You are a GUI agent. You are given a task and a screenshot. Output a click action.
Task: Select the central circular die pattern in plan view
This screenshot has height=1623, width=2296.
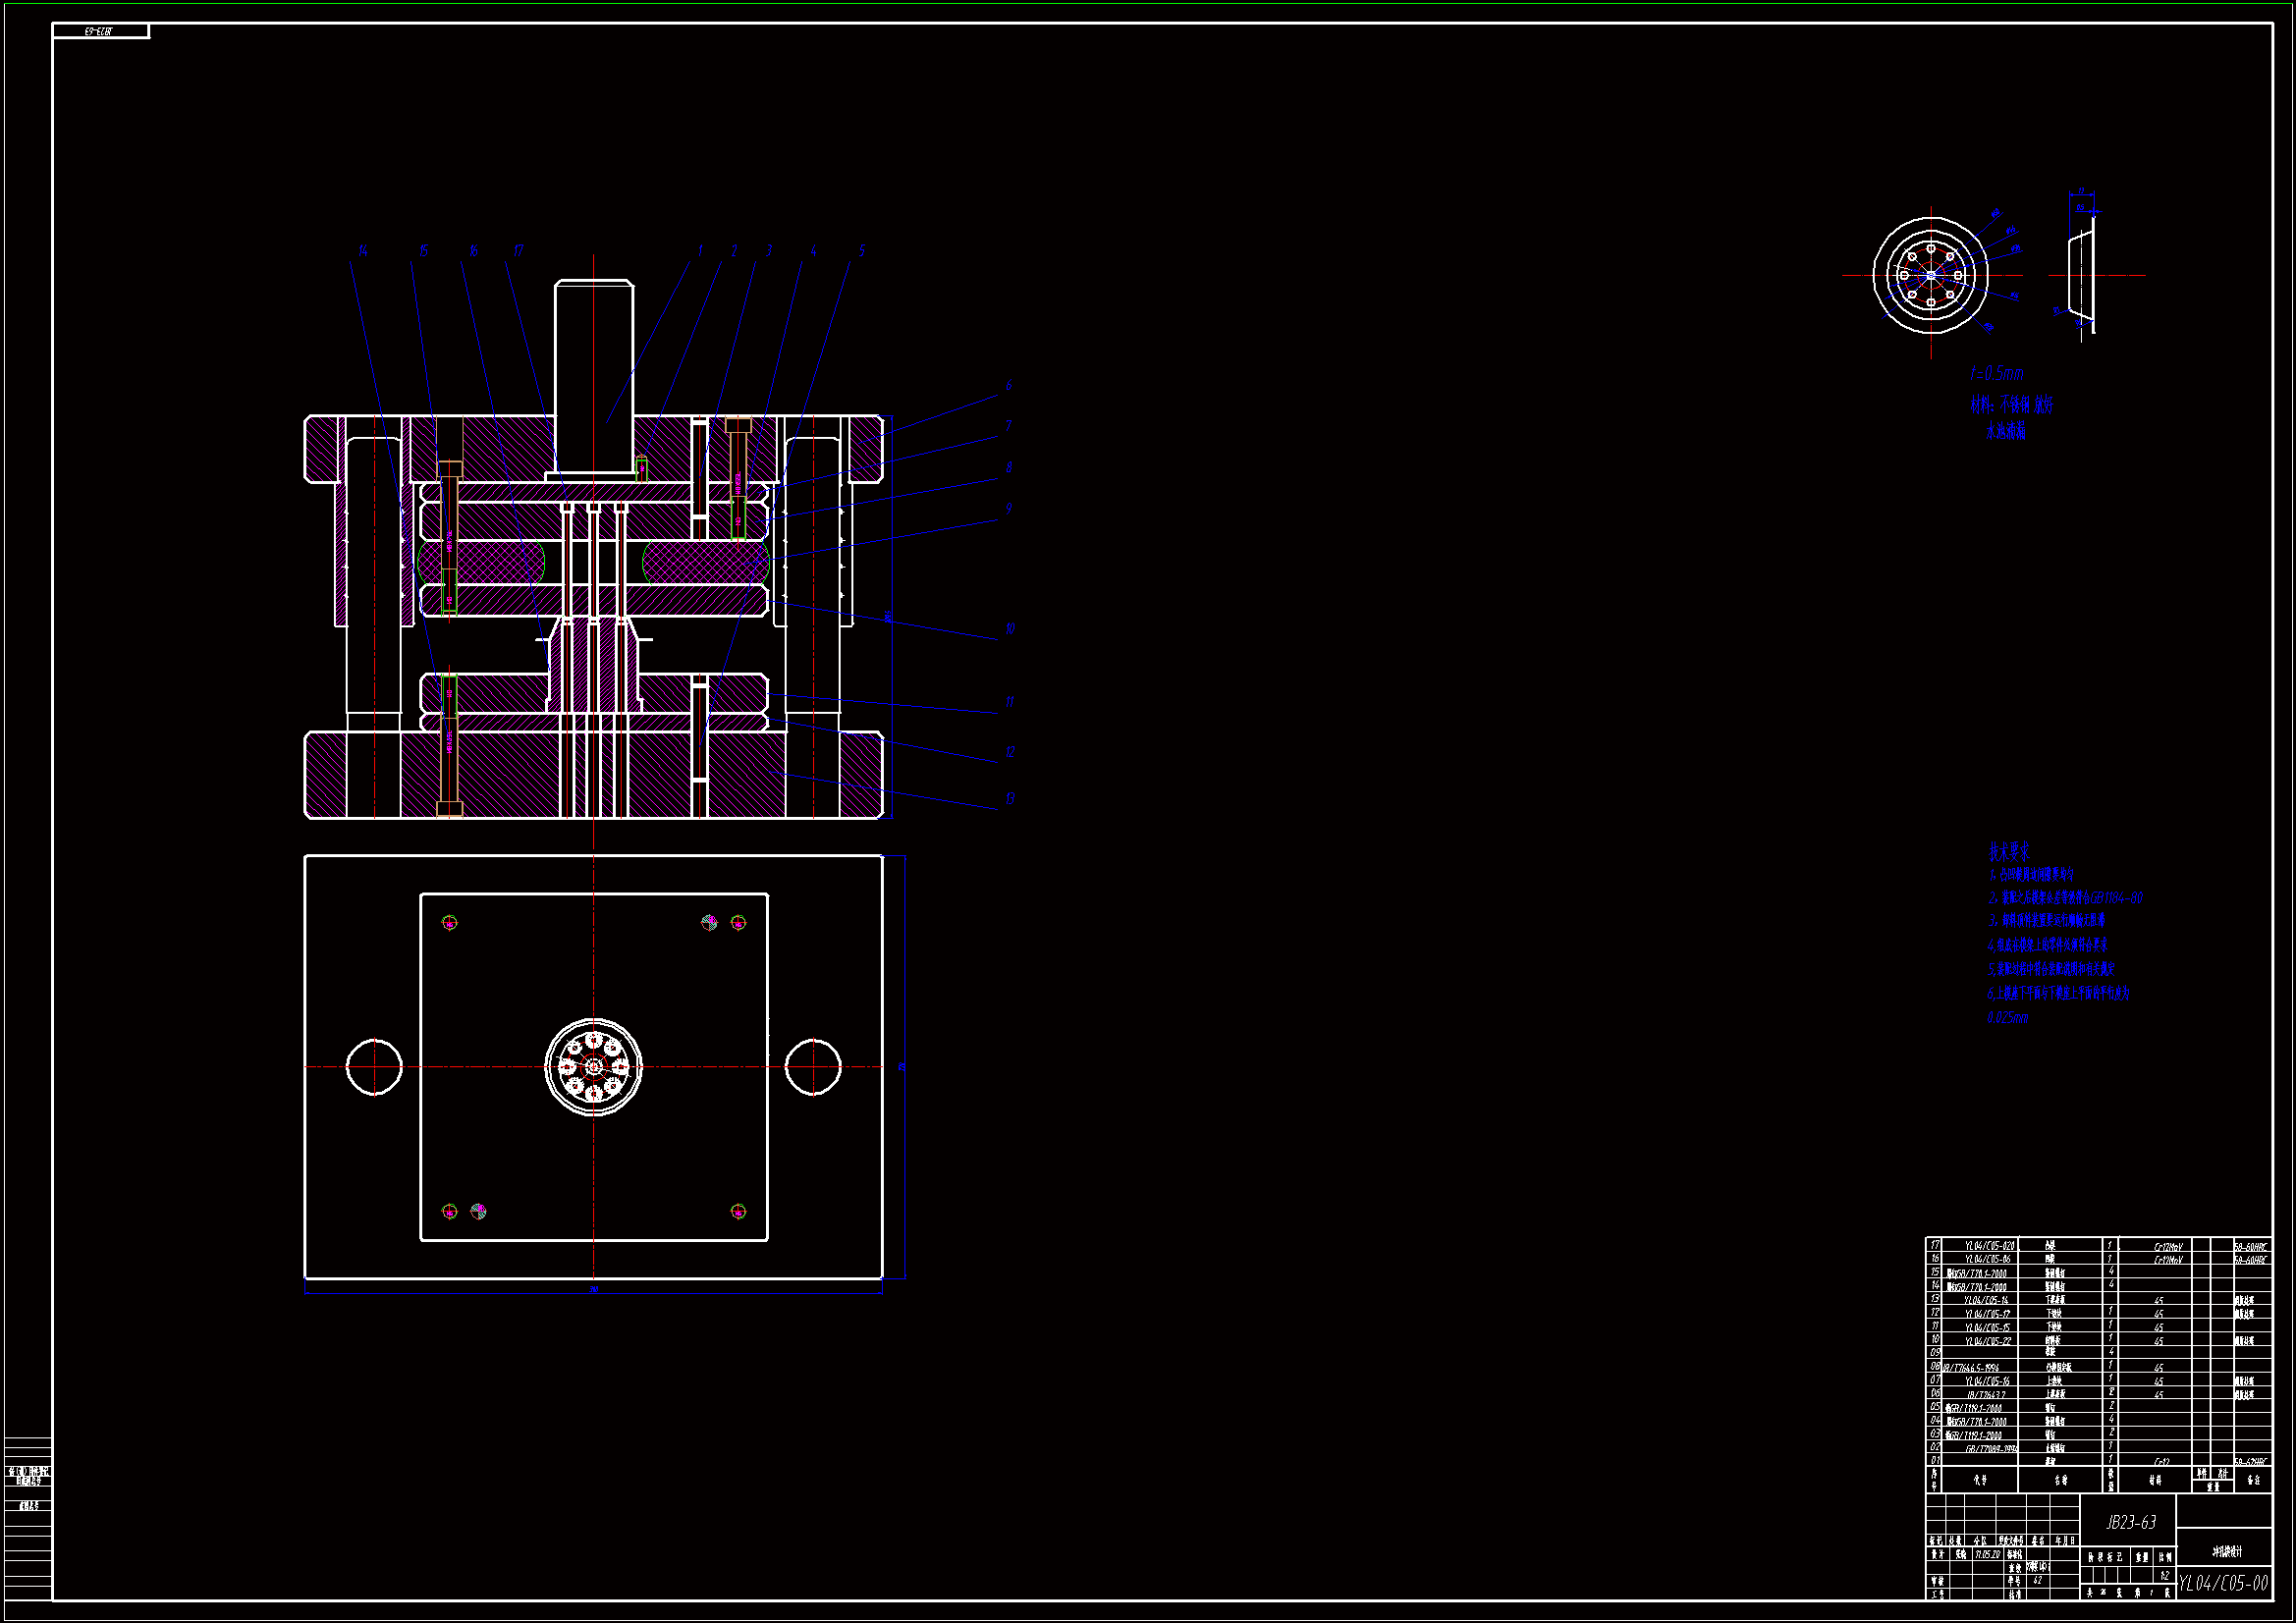pyautogui.click(x=594, y=1066)
